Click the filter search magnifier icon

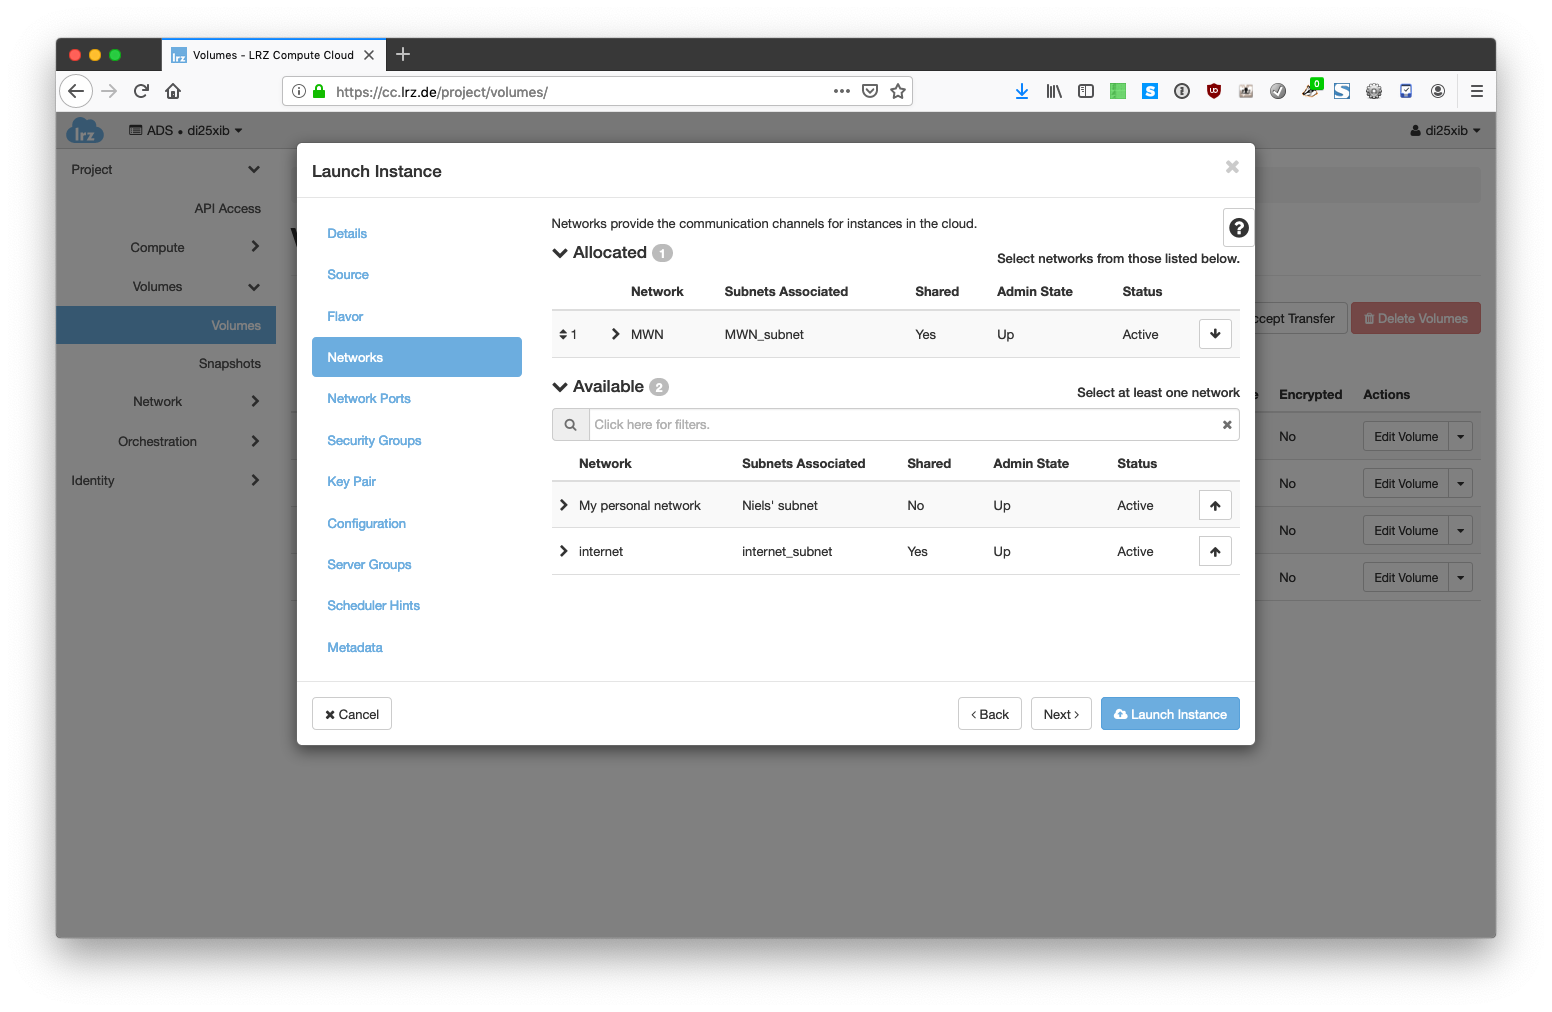pyautogui.click(x=570, y=425)
